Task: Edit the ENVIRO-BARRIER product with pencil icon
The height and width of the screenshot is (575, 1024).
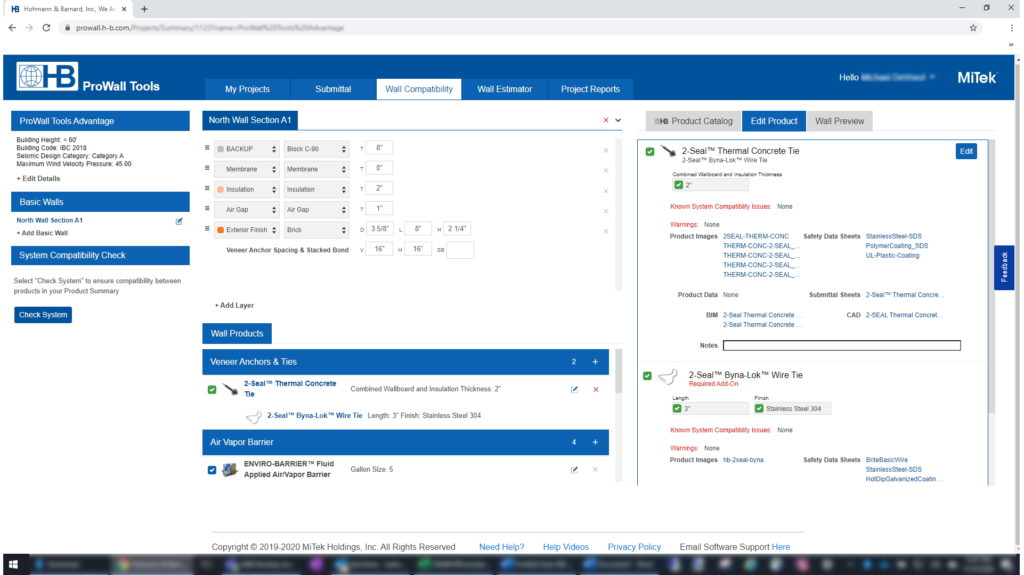Action: point(574,470)
